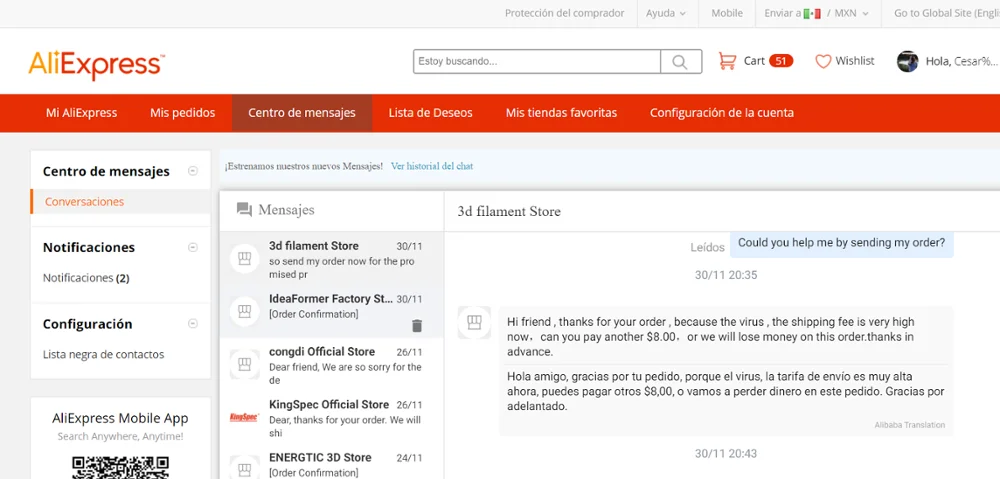Click Protección del comprador link
The width and height of the screenshot is (1000, 479).
pos(564,13)
